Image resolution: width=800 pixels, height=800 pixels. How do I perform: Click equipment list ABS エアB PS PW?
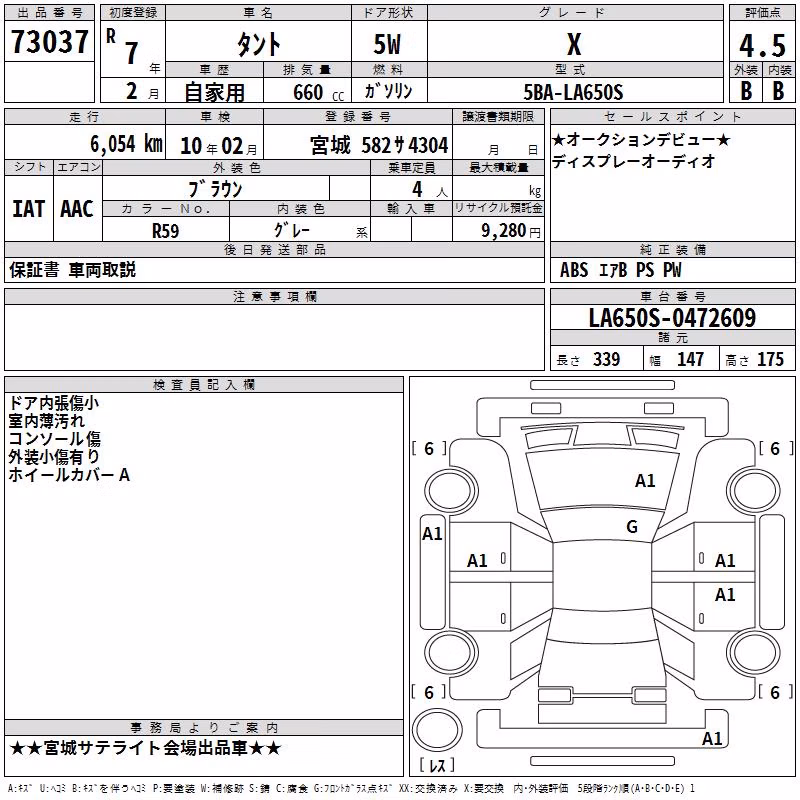click(x=620, y=270)
